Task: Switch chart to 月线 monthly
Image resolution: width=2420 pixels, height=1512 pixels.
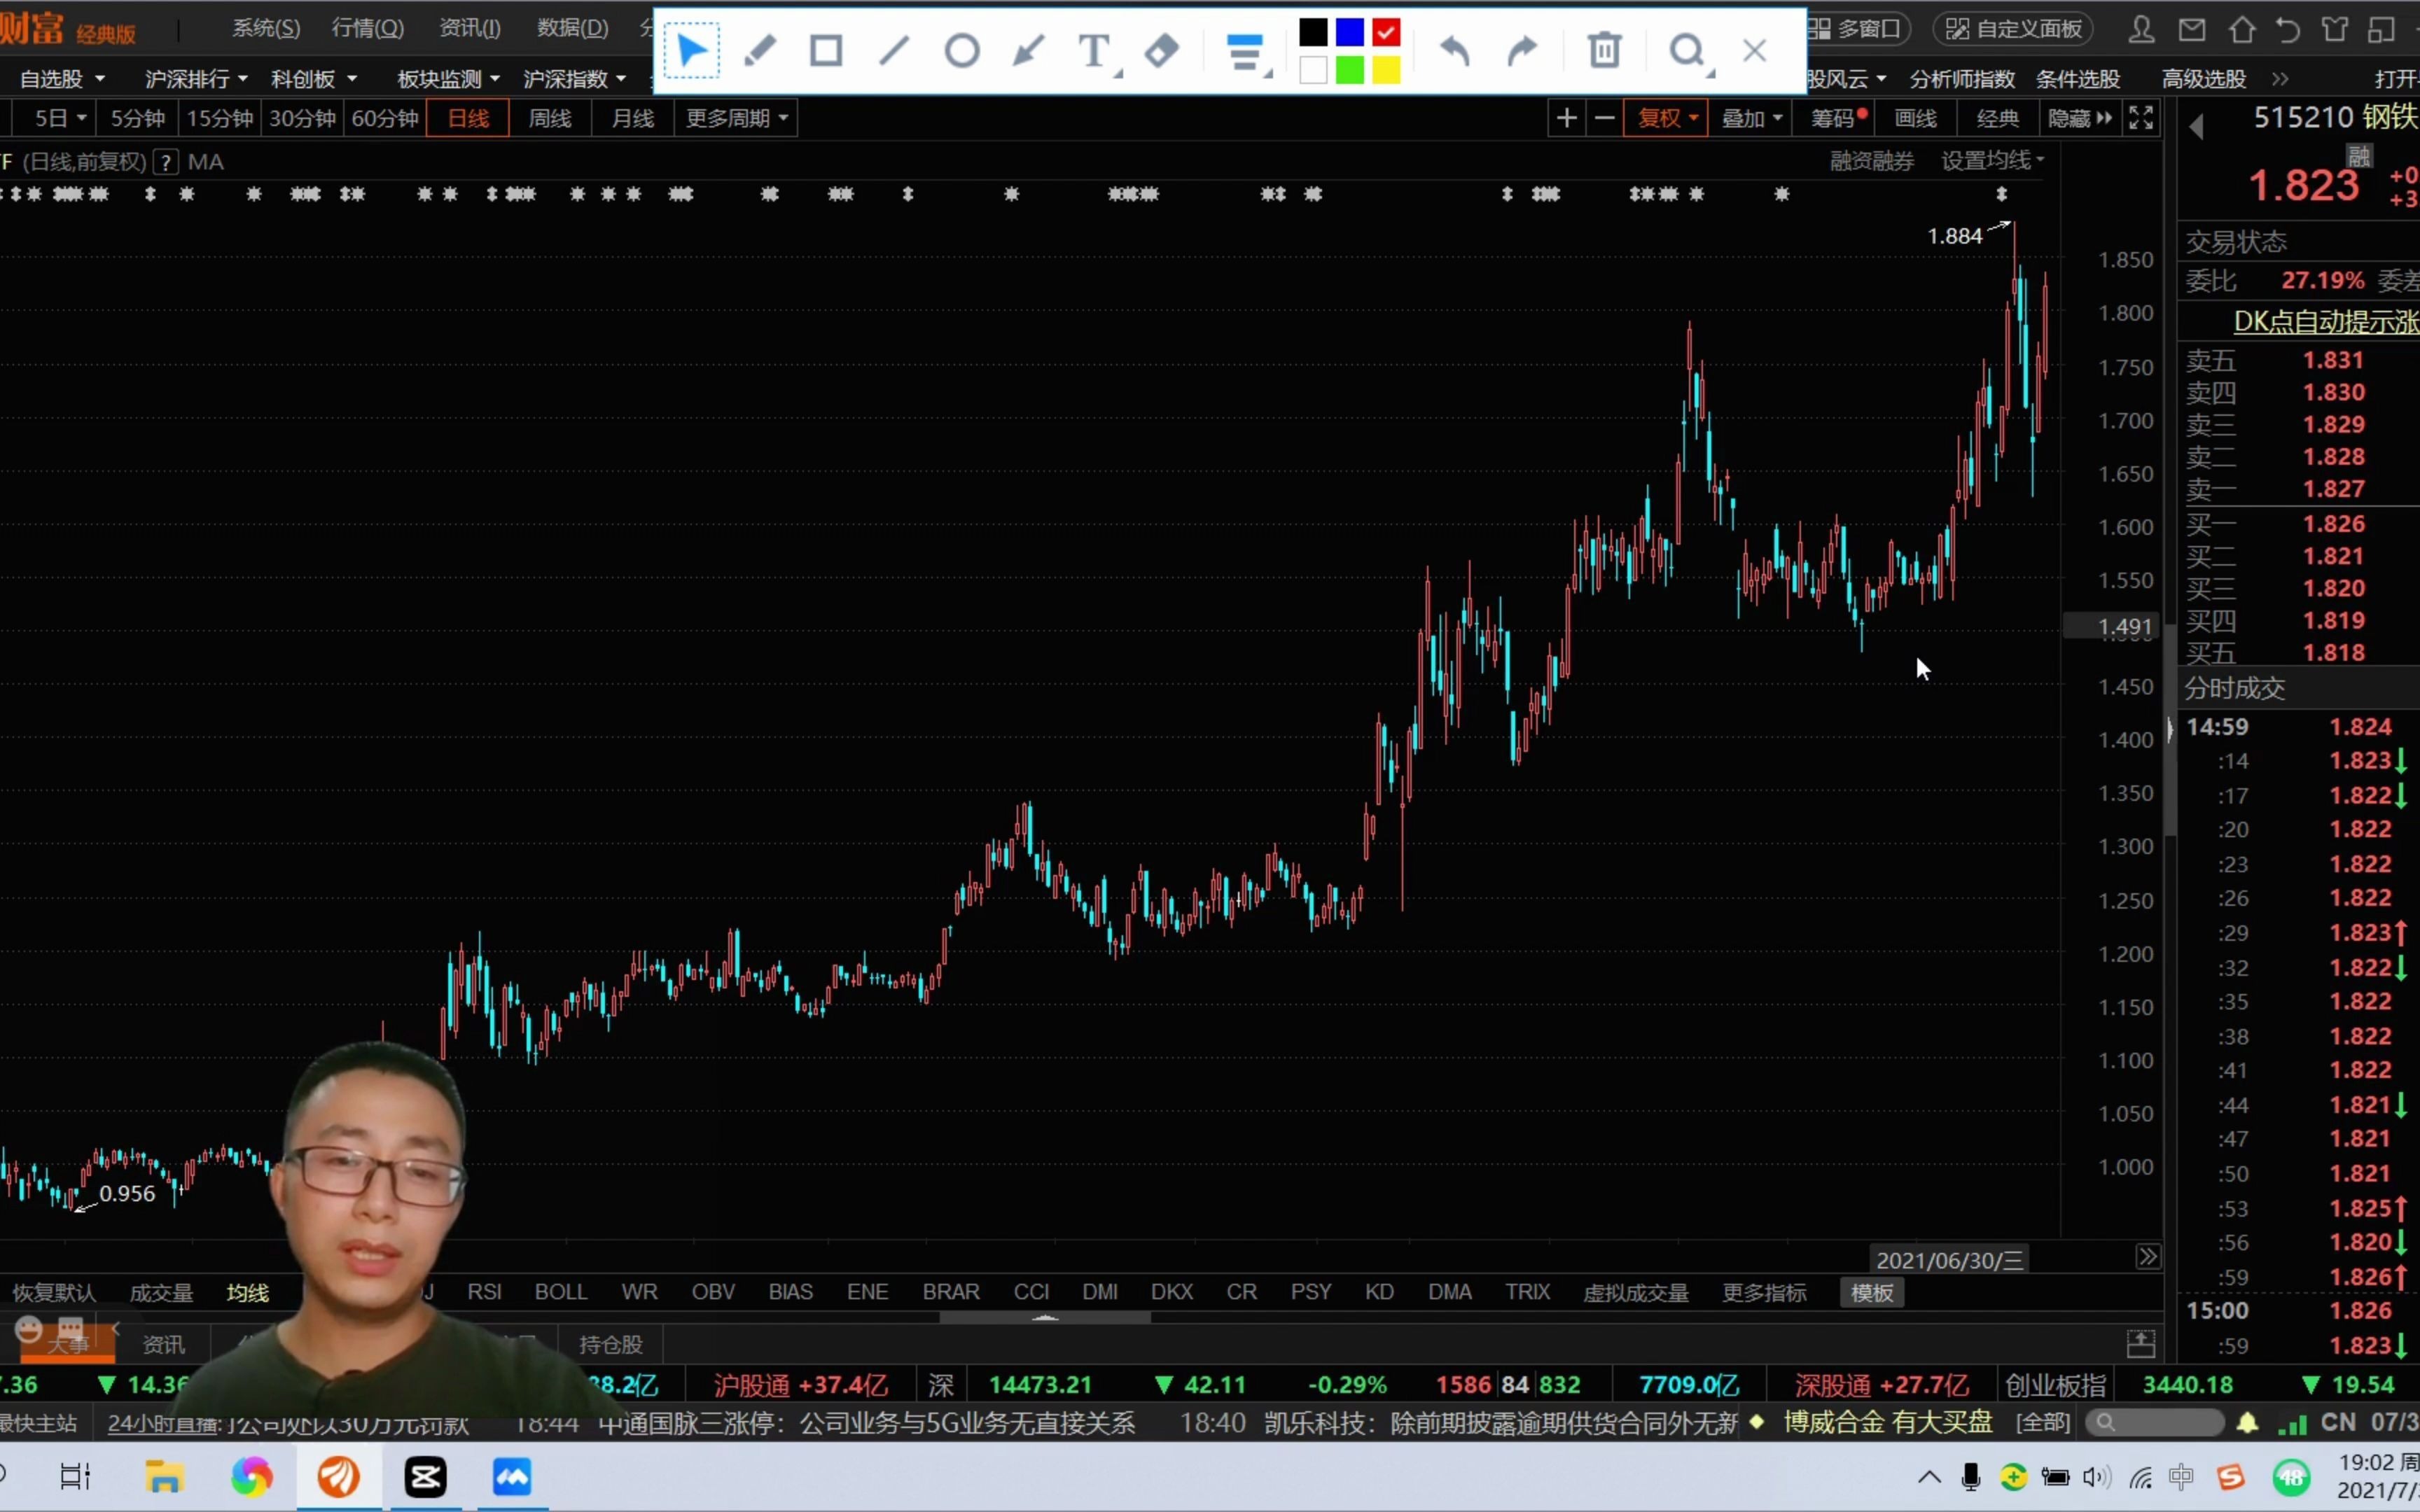Action: click(633, 118)
